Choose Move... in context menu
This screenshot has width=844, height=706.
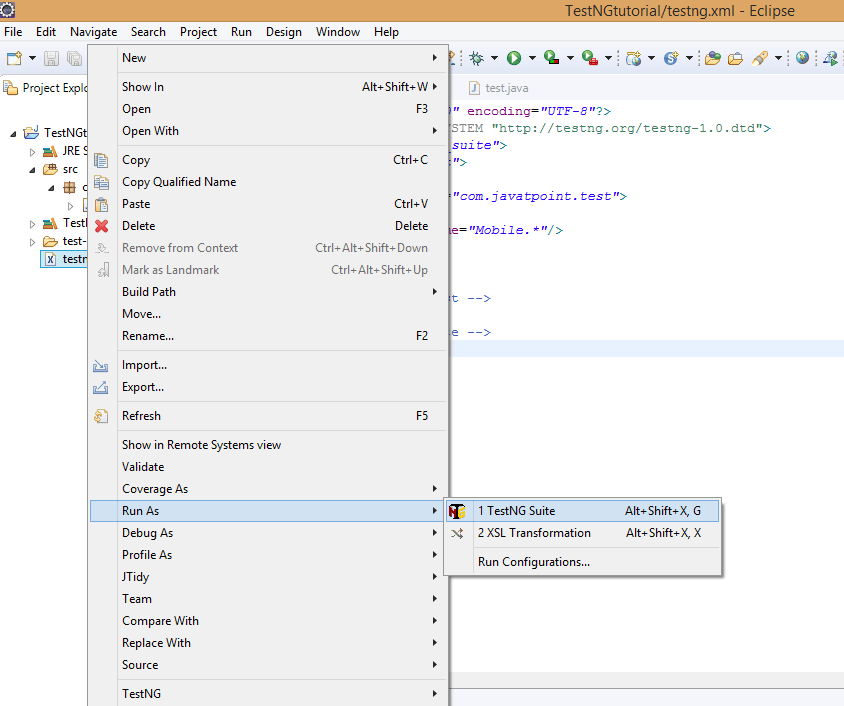(268, 314)
